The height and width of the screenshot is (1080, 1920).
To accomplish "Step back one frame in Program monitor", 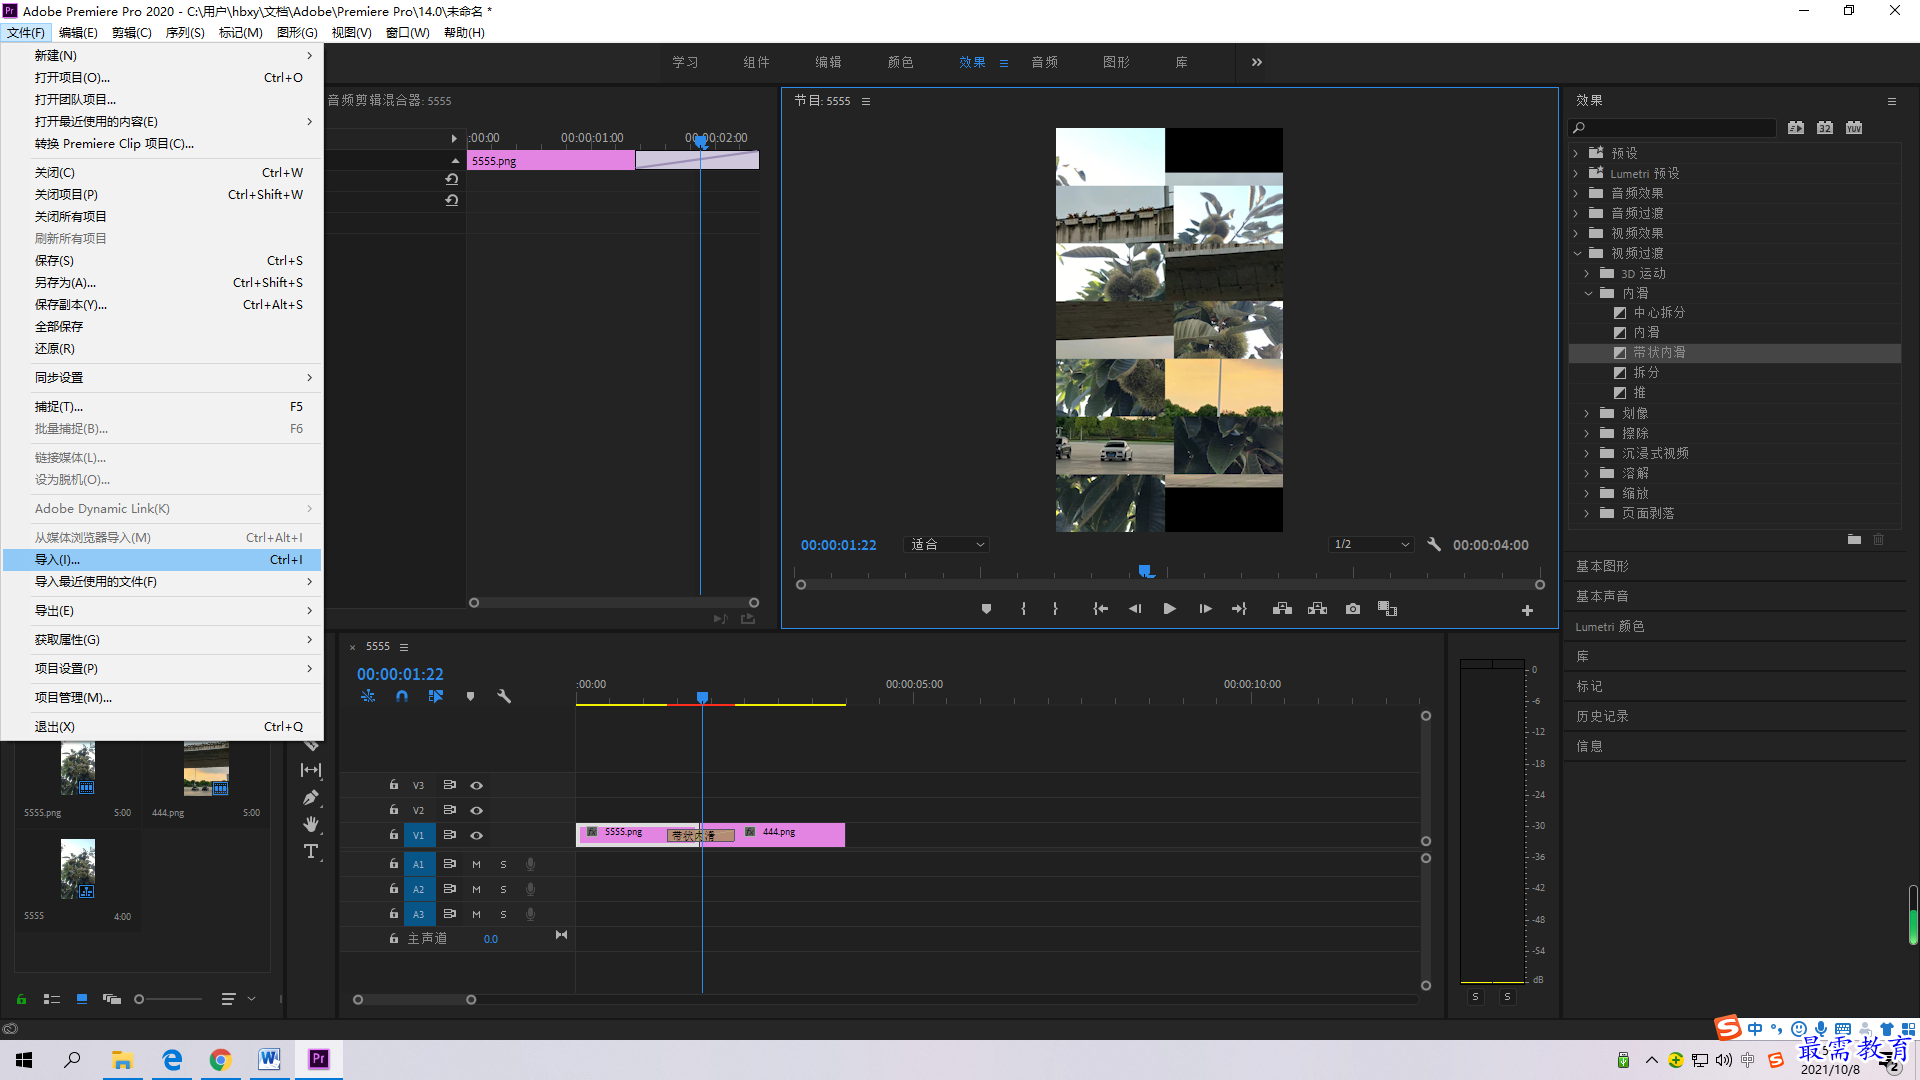I will click(1135, 609).
